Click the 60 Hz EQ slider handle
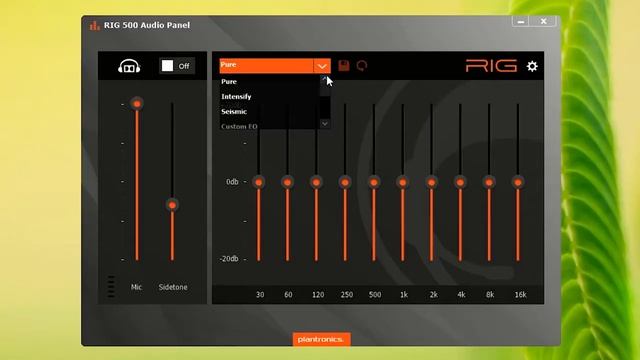This screenshot has width=640, height=360. (287, 182)
